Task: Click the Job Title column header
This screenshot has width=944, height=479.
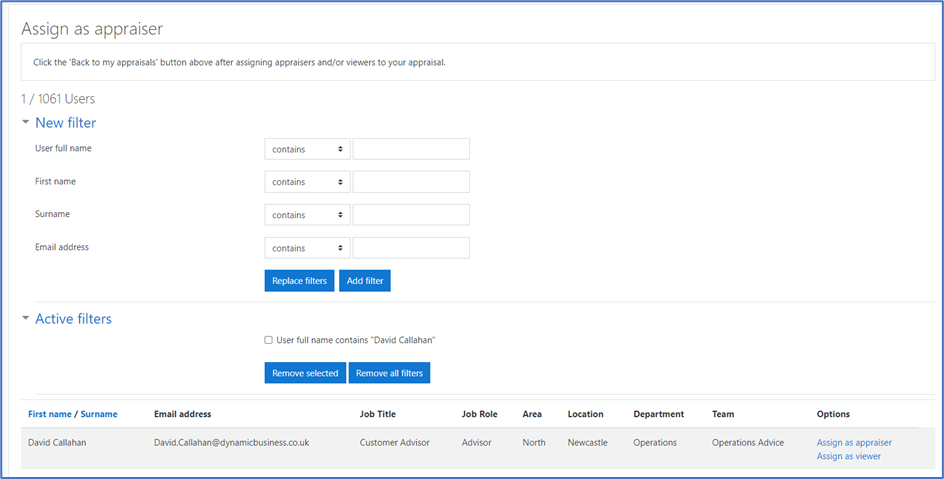Action: pyautogui.click(x=378, y=414)
